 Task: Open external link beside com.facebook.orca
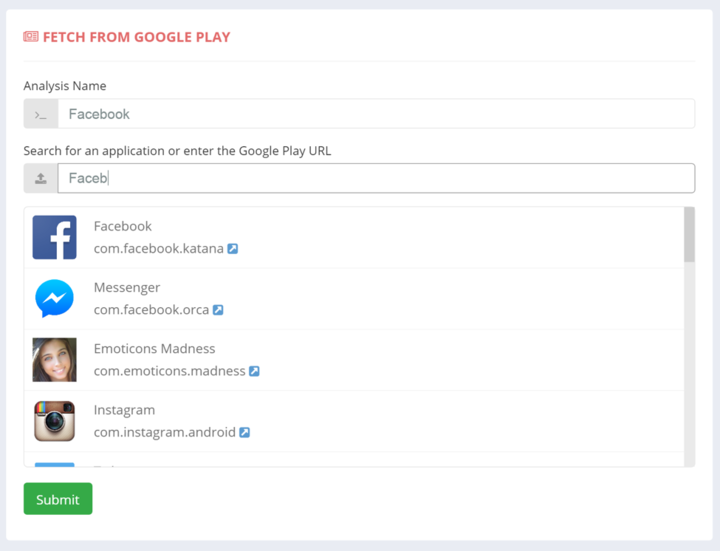point(218,310)
